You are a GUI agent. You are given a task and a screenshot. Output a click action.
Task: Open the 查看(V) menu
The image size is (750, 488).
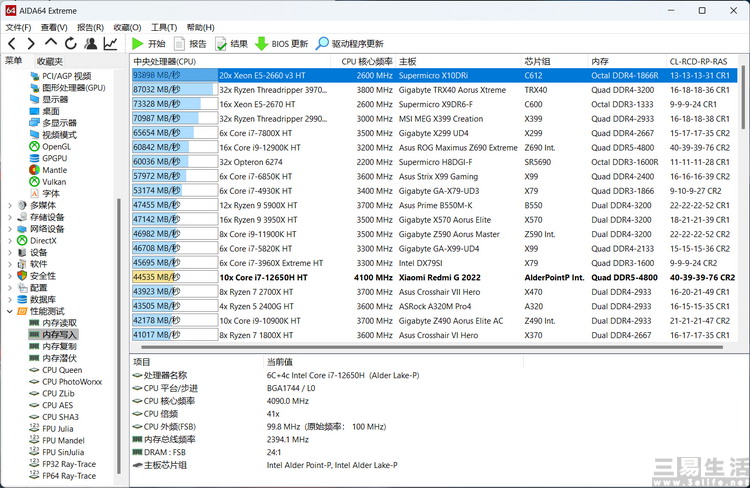54,27
